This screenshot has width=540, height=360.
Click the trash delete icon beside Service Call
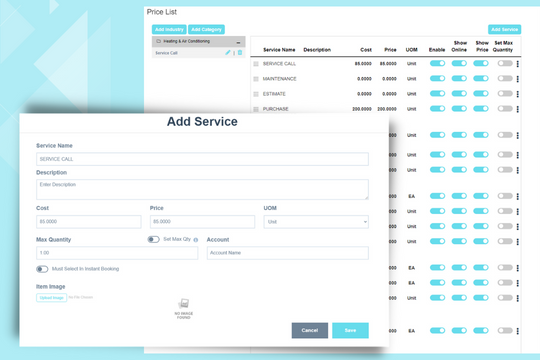(x=240, y=53)
